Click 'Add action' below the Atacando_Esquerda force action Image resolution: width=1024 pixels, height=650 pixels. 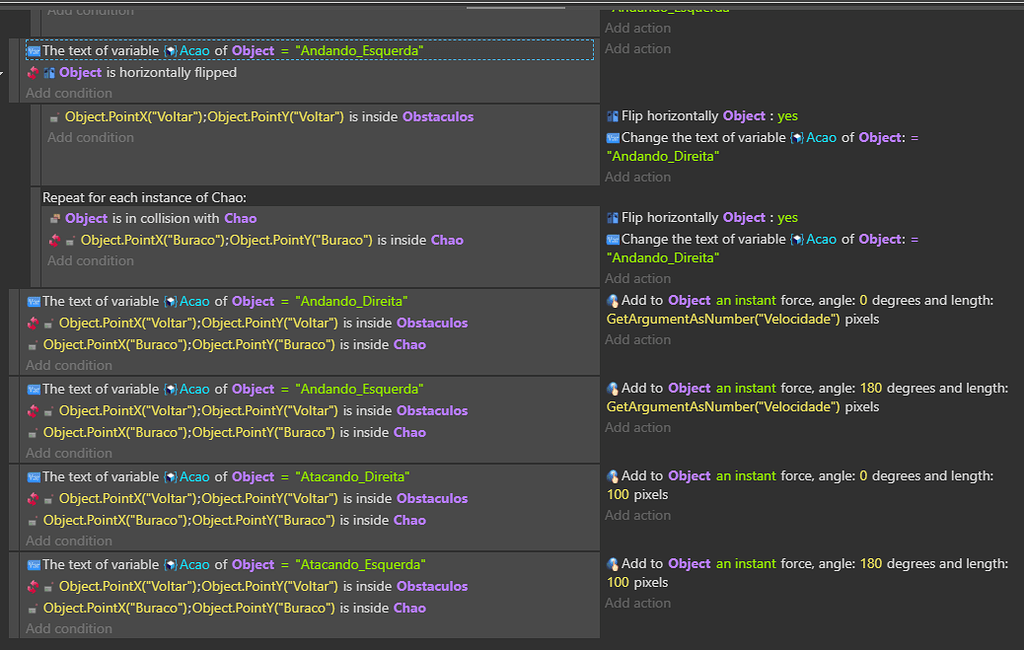pos(637,603)
